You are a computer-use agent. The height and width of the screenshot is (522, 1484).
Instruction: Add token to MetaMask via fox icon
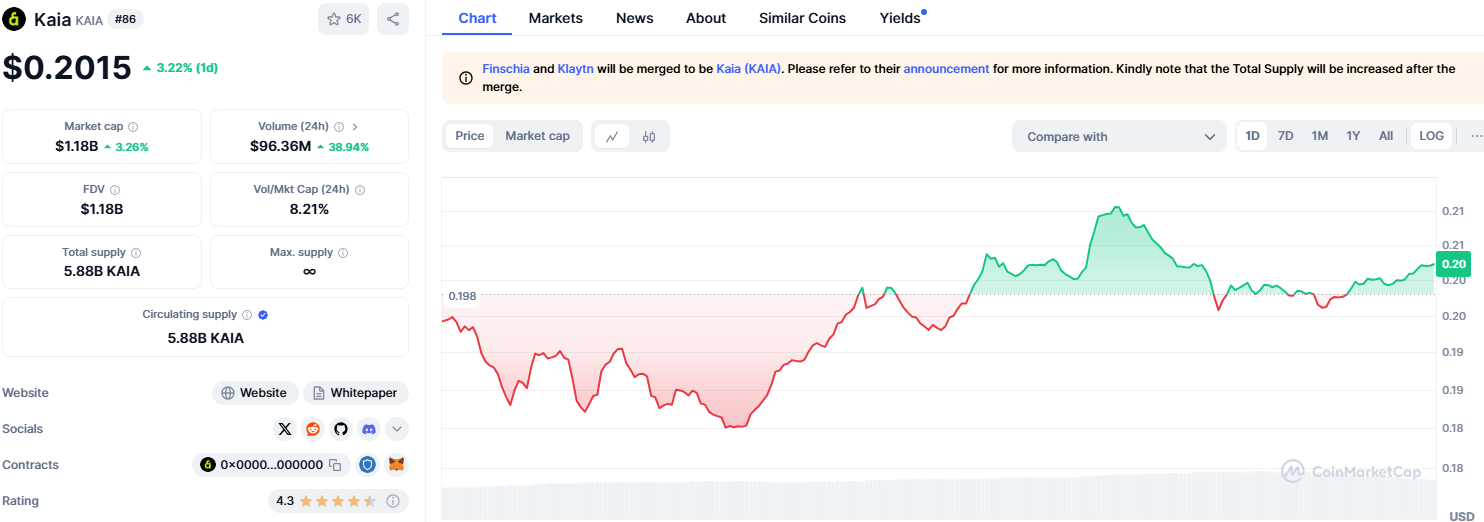pyautogui.click(x=397, y=465)
